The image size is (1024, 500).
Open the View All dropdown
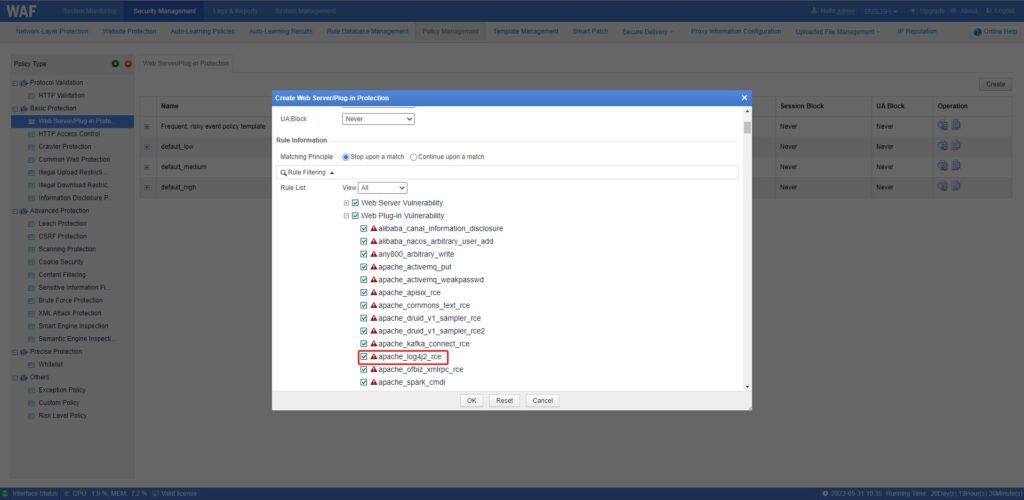coord(383,187)
